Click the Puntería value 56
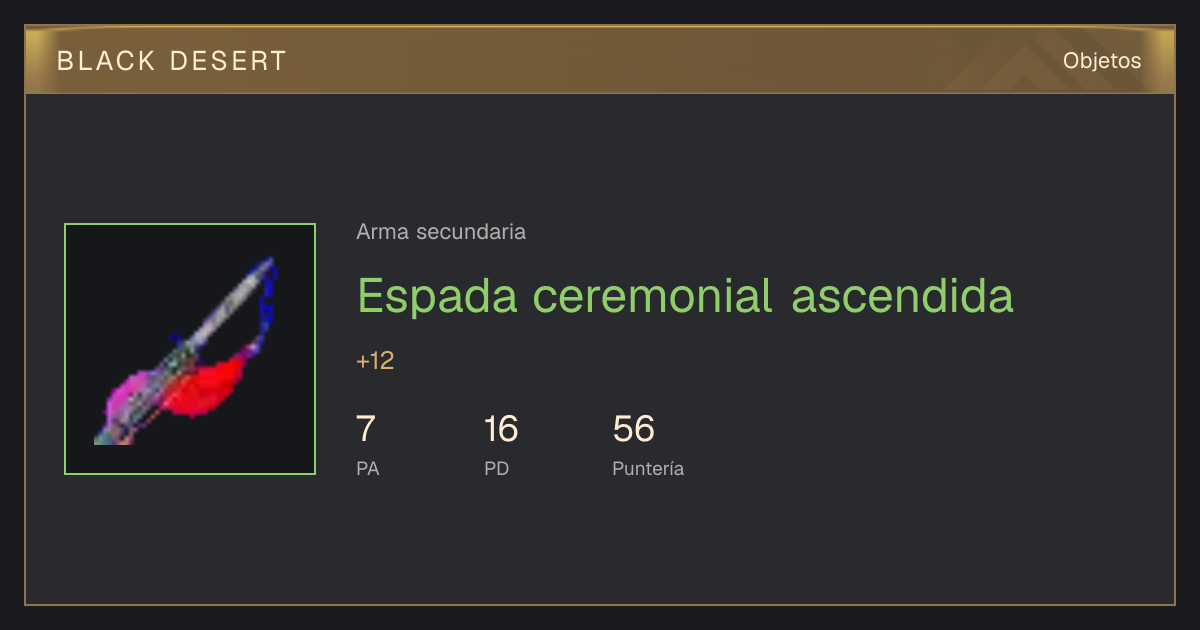1200x630 pixels. (633, 429)
